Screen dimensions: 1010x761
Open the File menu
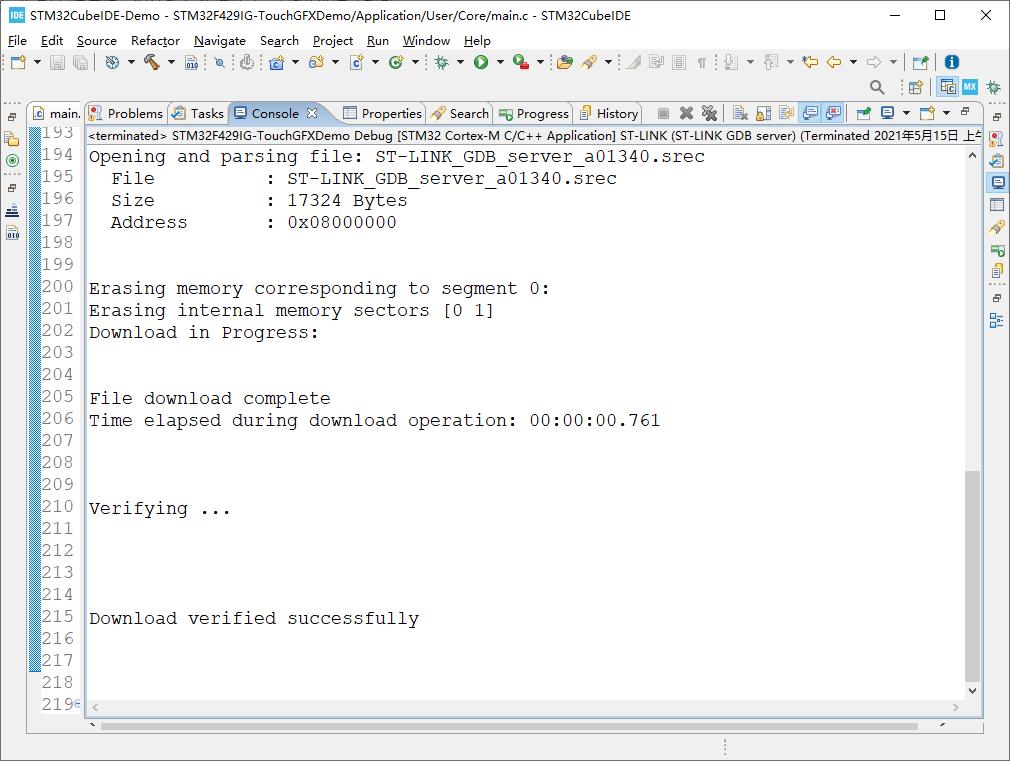pos(17,41)
